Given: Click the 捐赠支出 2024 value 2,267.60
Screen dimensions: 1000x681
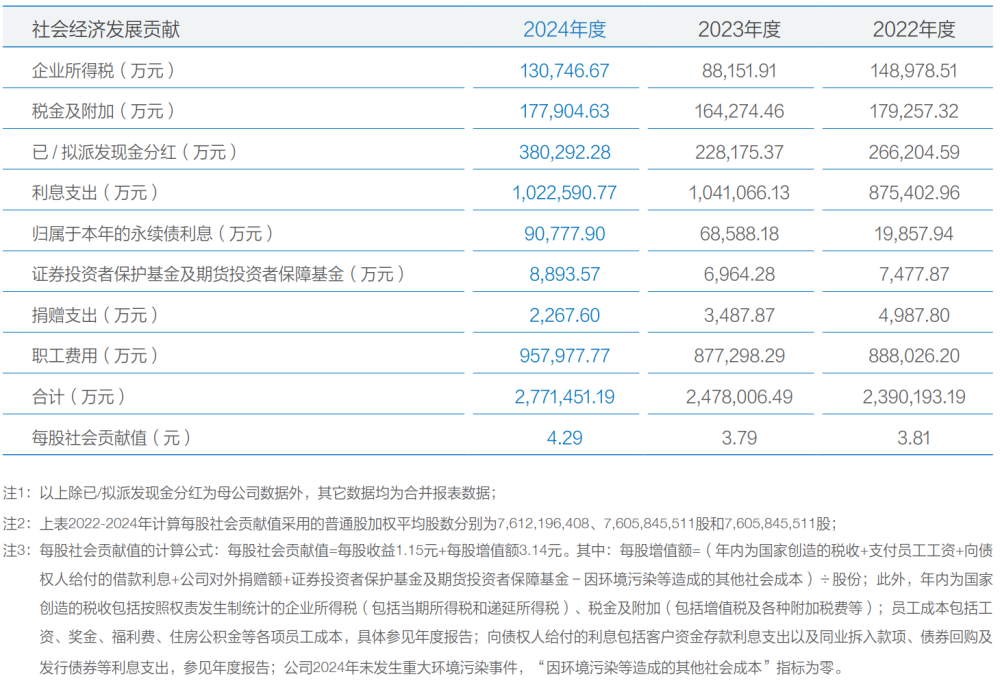Looking at the screenshot, I should tap(564, 315).
